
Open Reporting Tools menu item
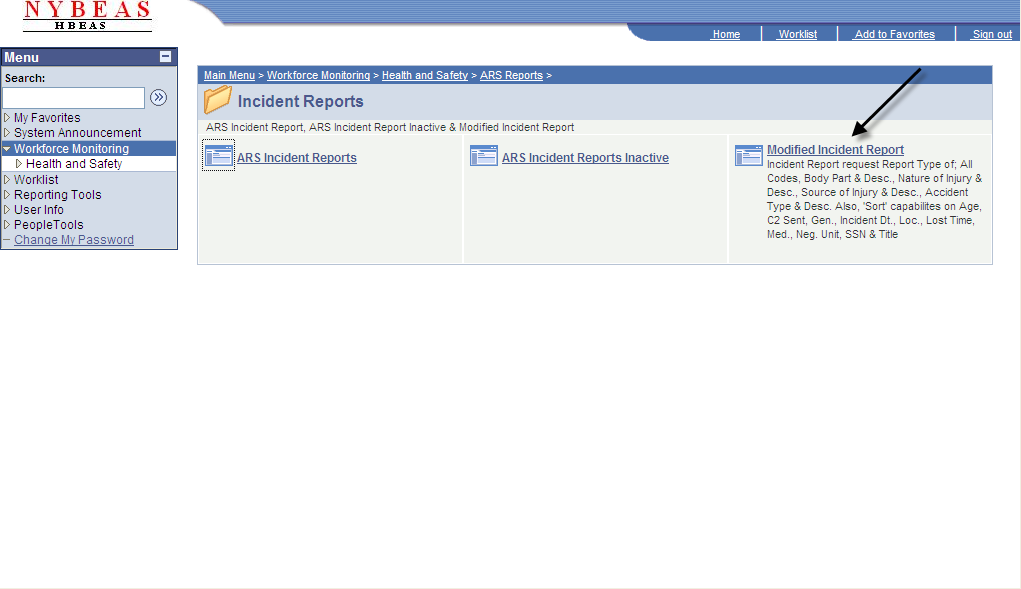coord(58,195)
